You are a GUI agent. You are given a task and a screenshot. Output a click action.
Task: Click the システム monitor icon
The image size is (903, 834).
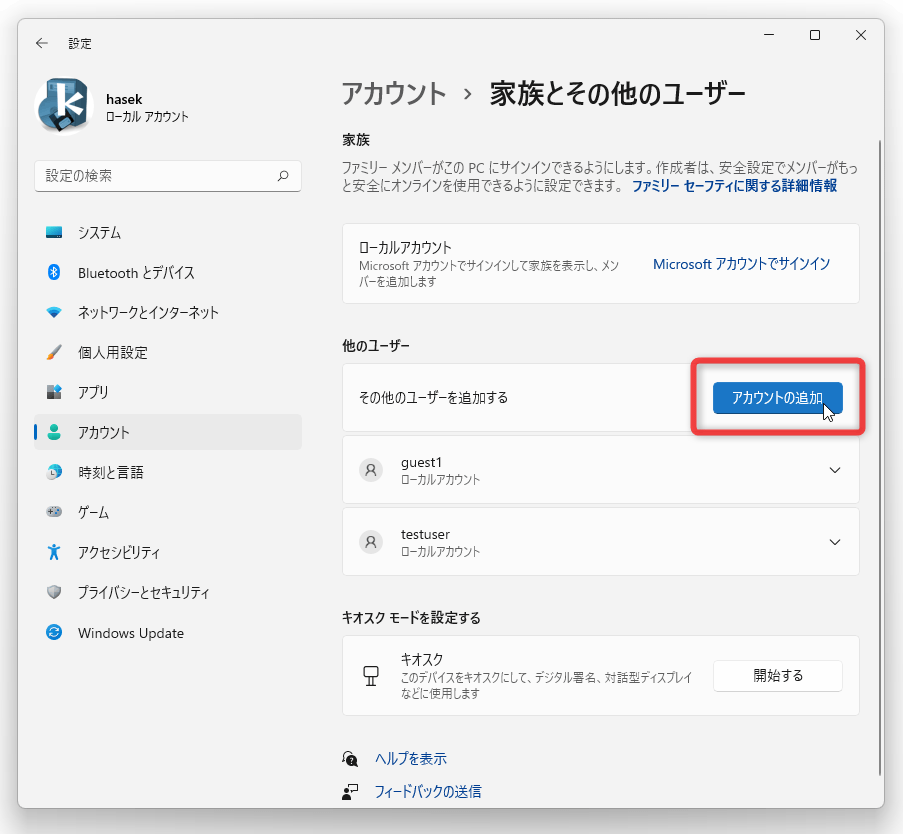pos(54,233)
